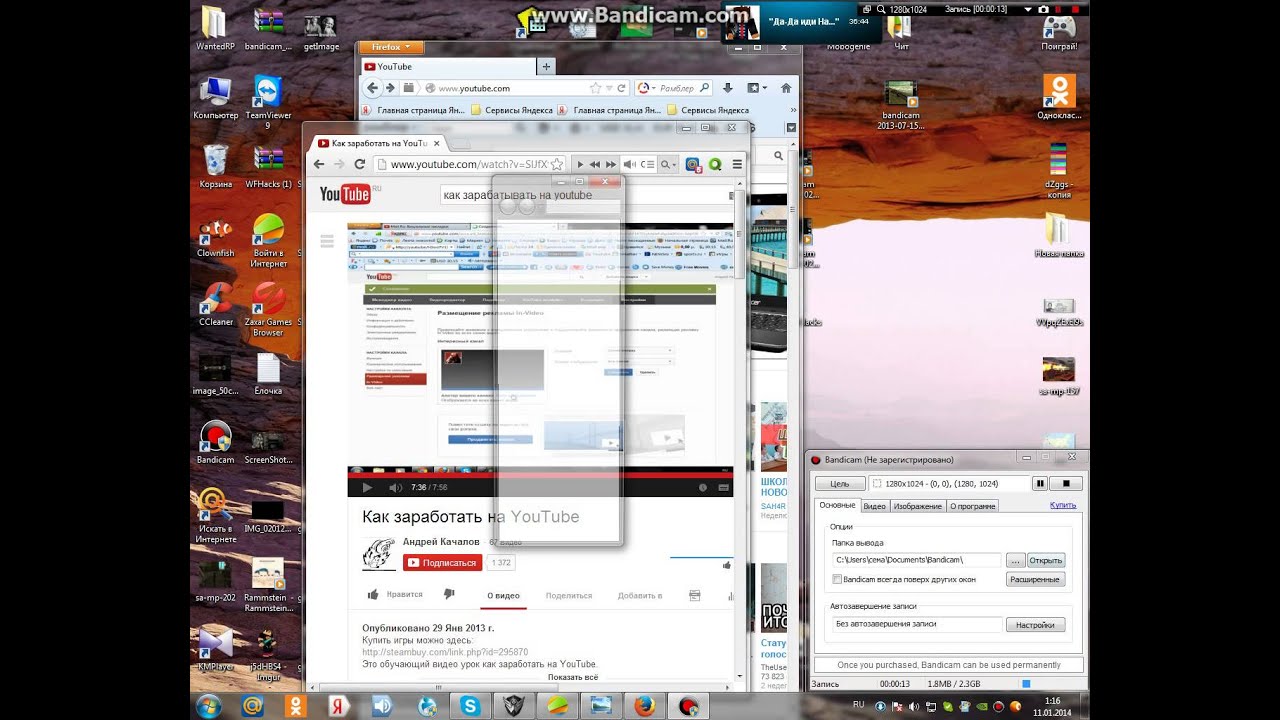Click the Chrome address bar with youtube.com/watch
The image size is (1280, 720).
pyautogui.click(x=469, y=164)
